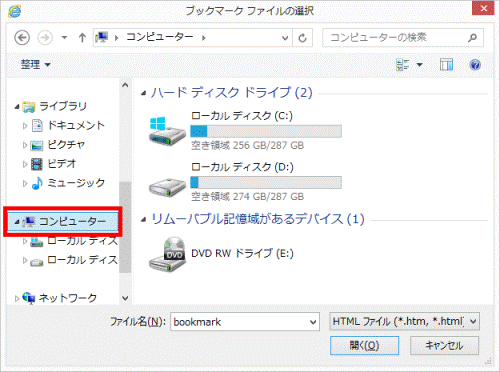Open the view options dropdown arrow

coord(420,64)
